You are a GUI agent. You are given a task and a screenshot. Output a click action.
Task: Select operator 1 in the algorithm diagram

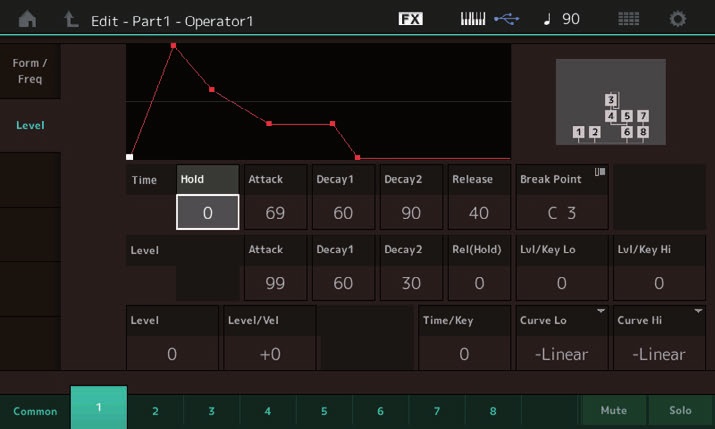tap(579, 132)
